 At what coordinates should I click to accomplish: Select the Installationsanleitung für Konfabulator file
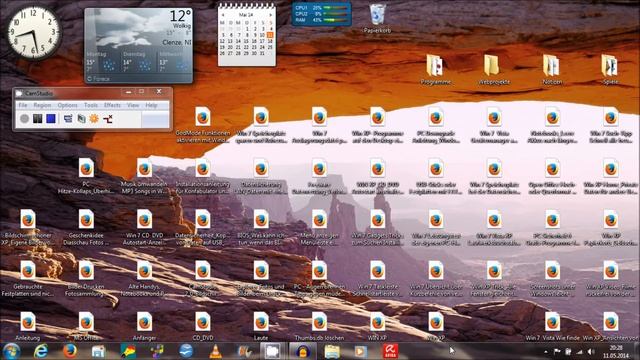tap(203, 176)
